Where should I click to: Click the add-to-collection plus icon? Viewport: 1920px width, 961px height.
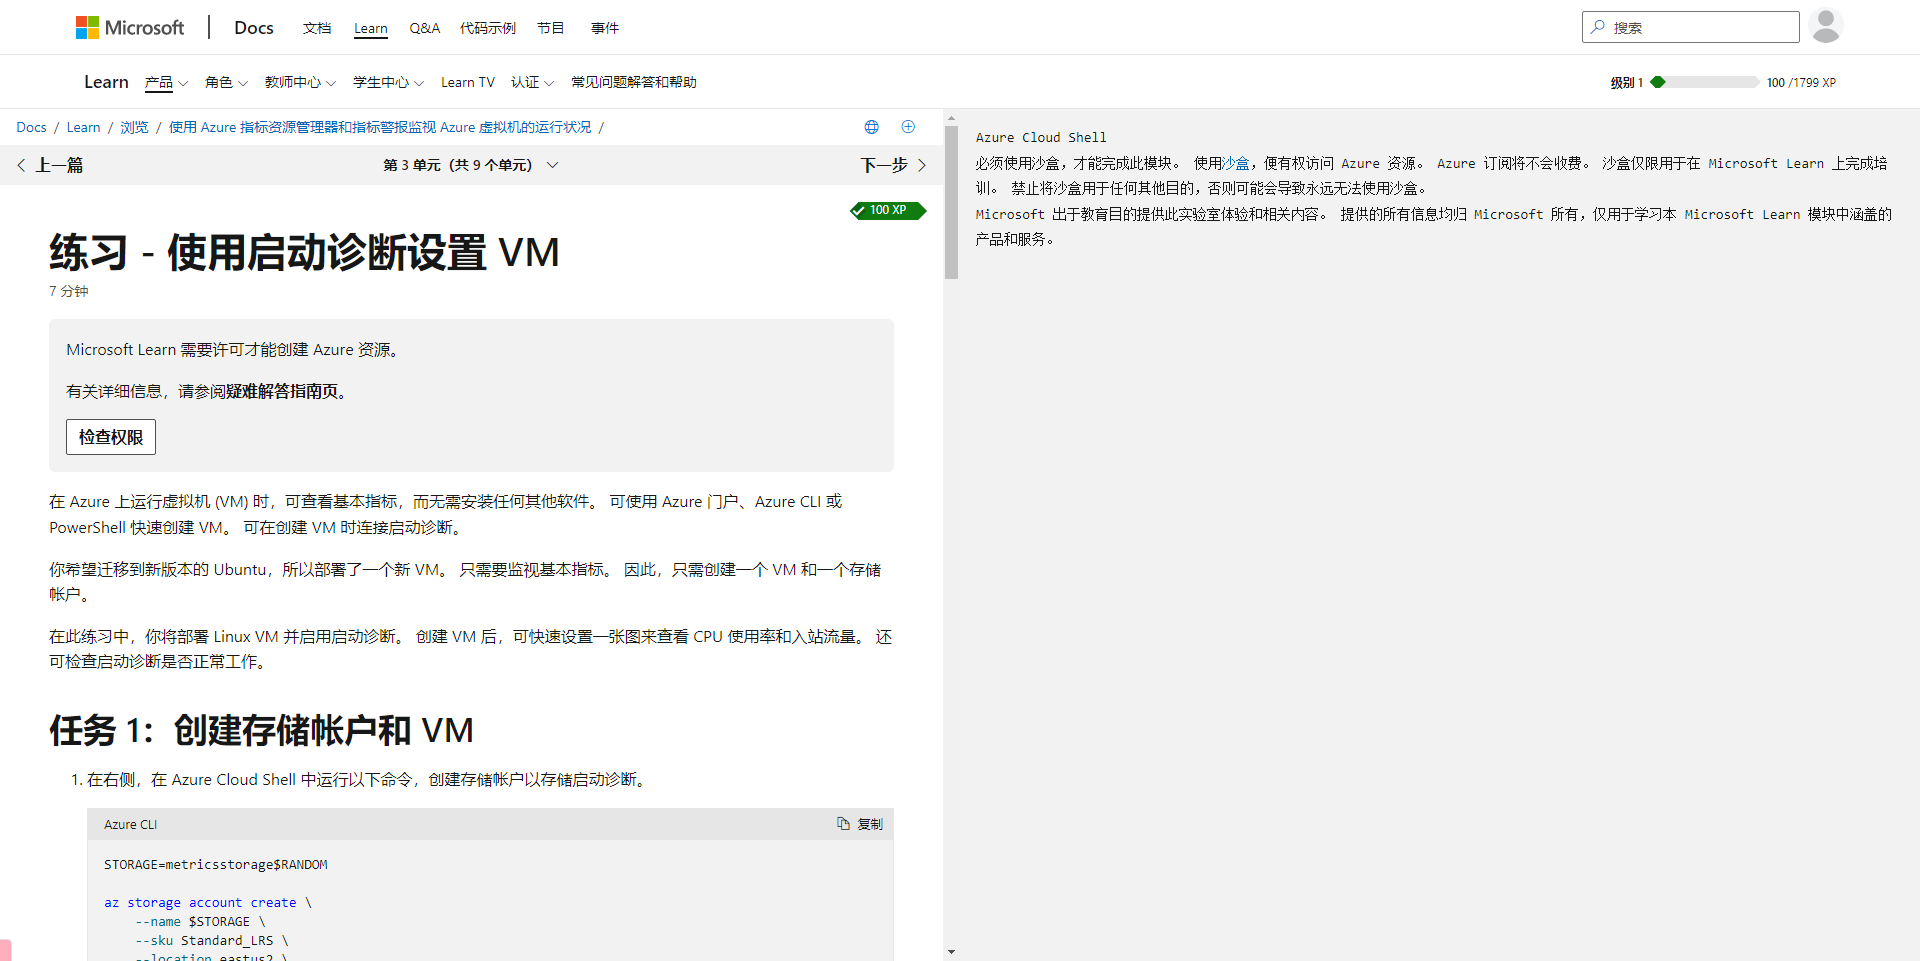908,127
